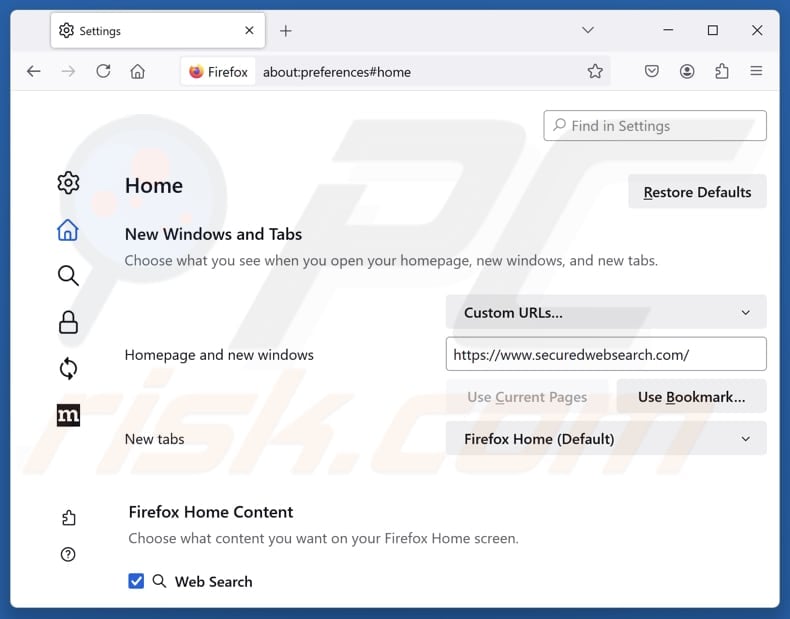The image size is (790, 619).
Task: Click Use Bookmark… button
Action: pyautogui.click(x=691, y=397)
